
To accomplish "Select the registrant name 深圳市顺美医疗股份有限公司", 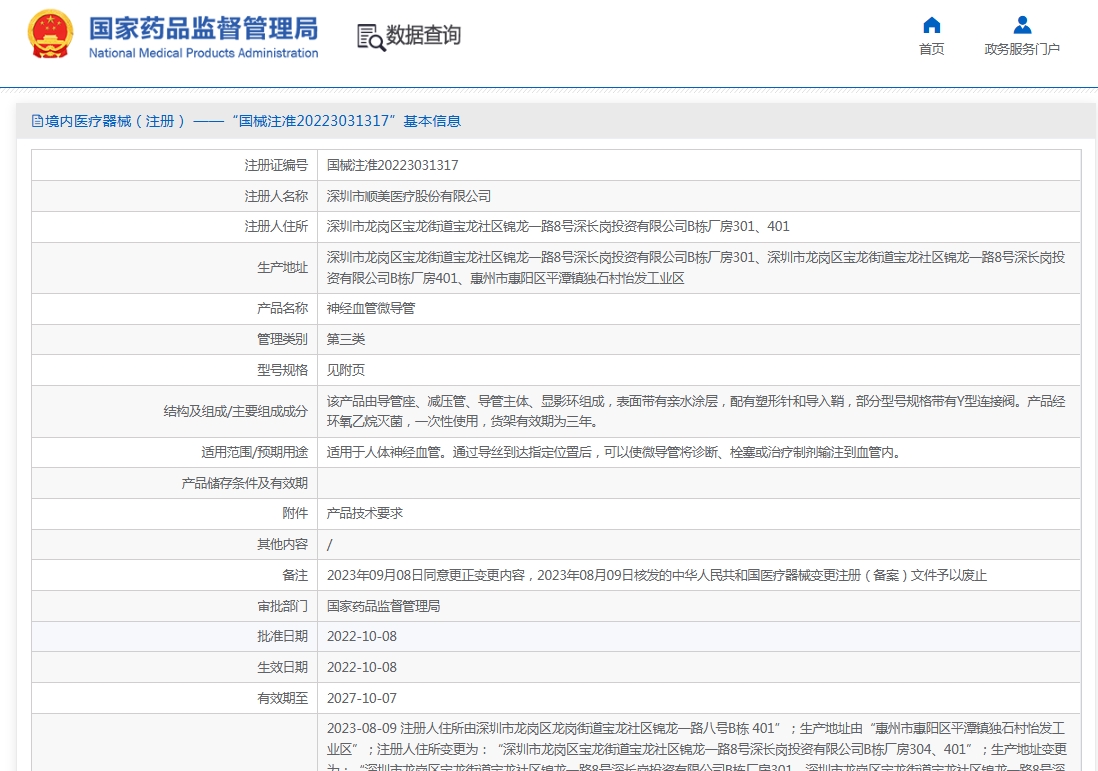I will [408, 196].
